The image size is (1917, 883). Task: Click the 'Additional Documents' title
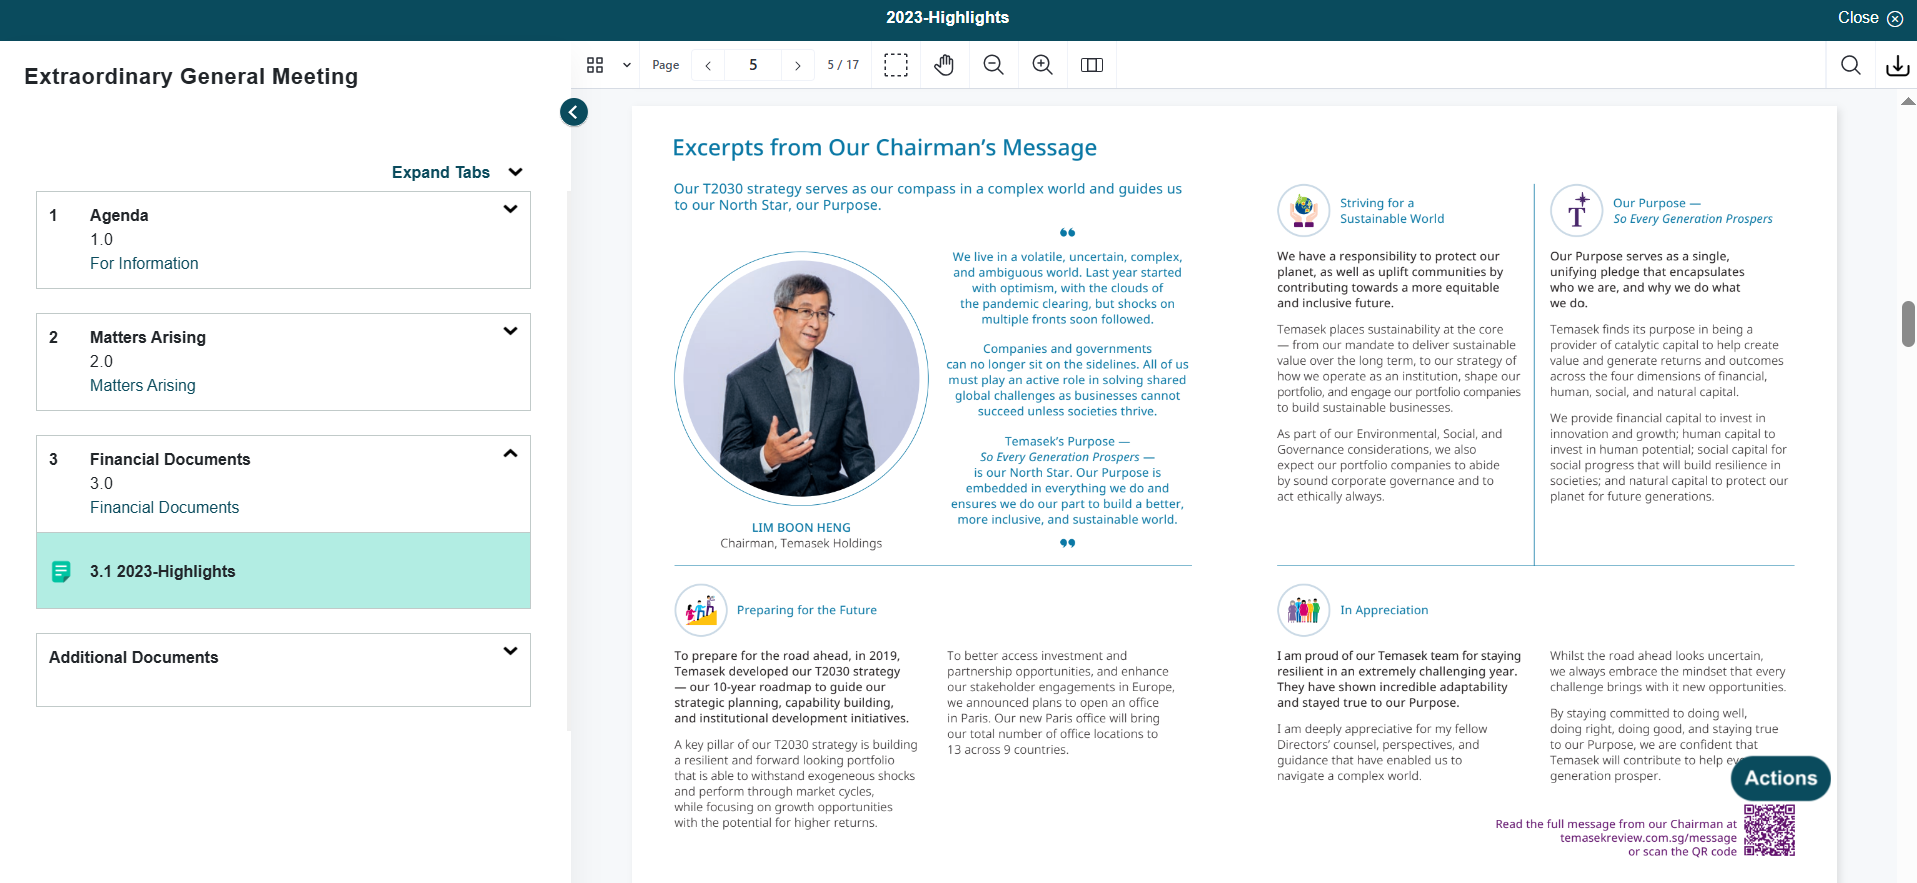click(x=134, y=657)
